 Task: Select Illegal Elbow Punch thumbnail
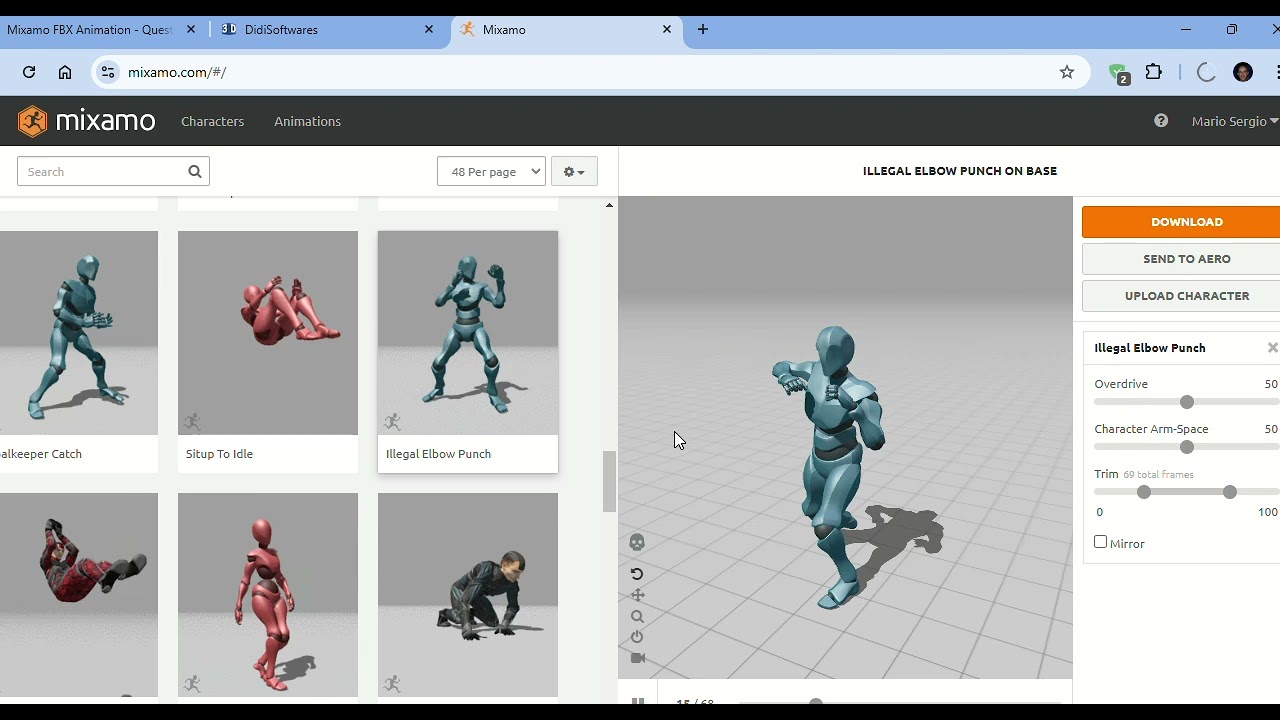(468, 333)
